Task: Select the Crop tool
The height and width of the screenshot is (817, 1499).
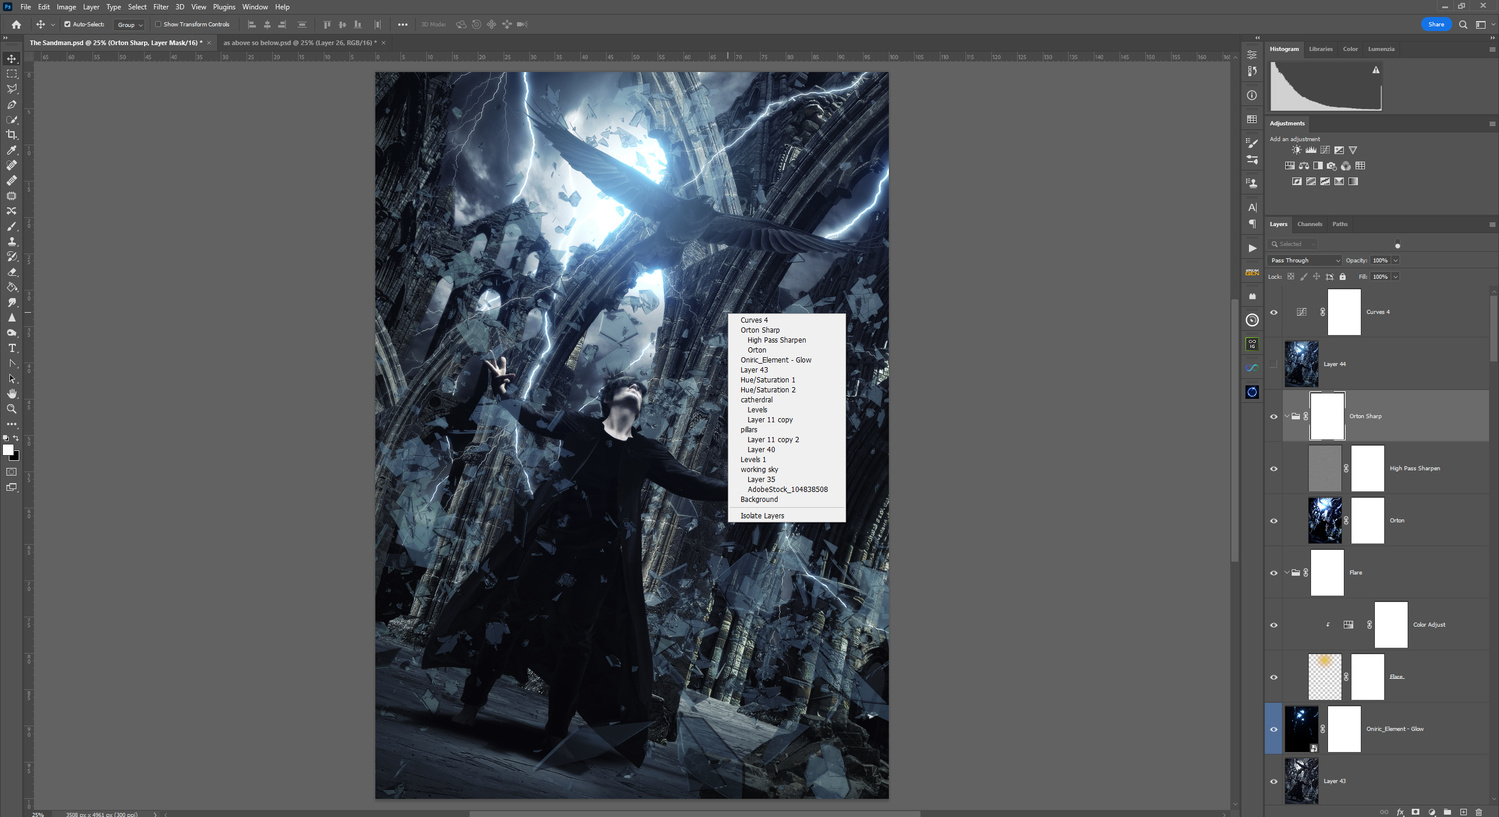Action: (12, 135)
